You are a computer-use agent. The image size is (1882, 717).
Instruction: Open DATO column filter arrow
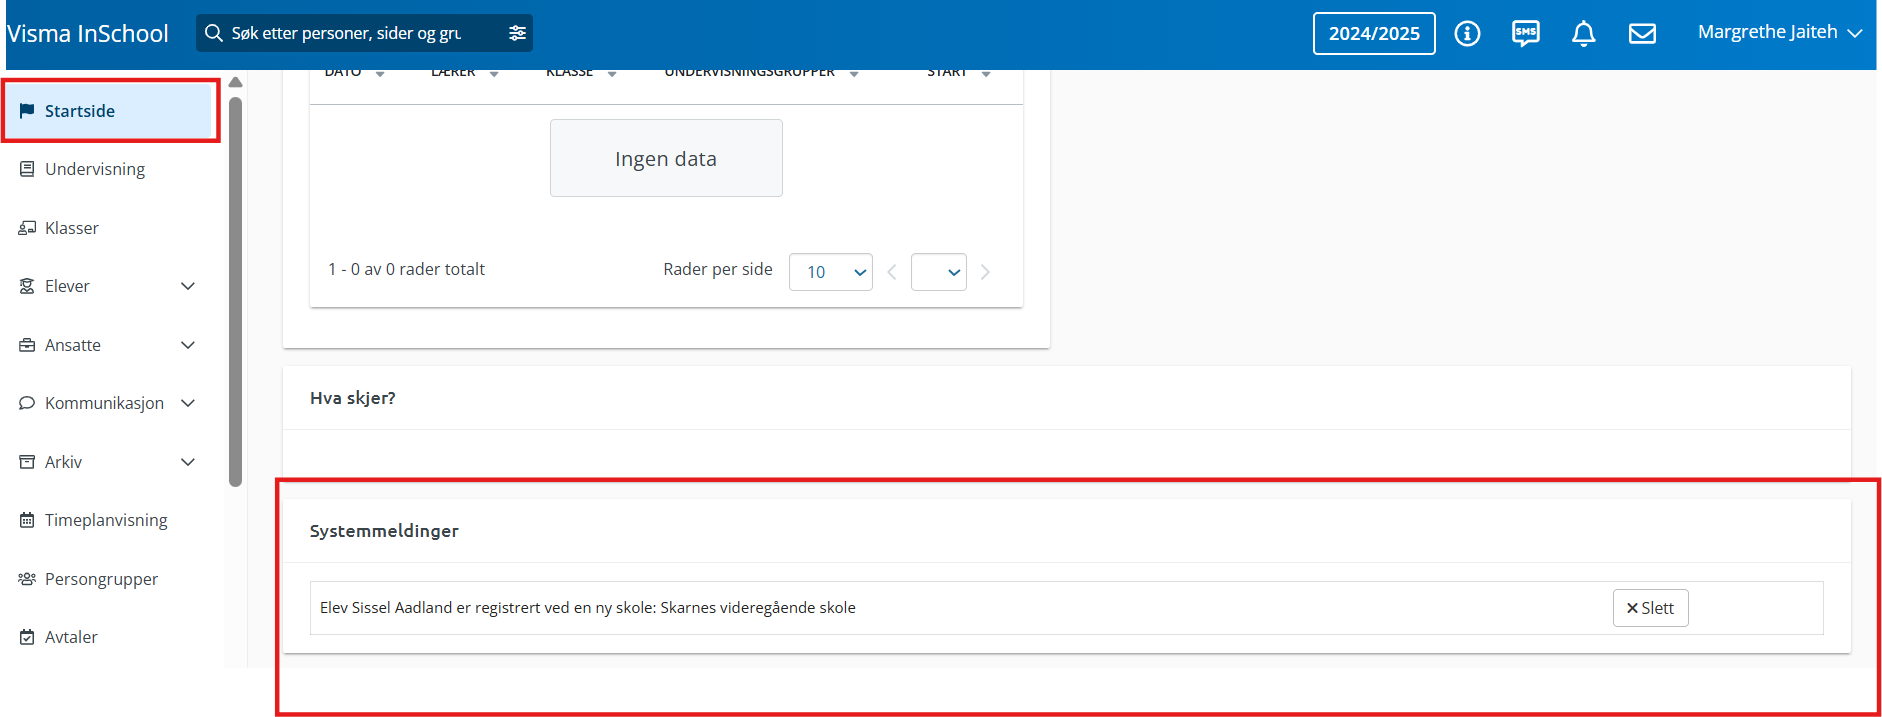[x=380, y=73]
